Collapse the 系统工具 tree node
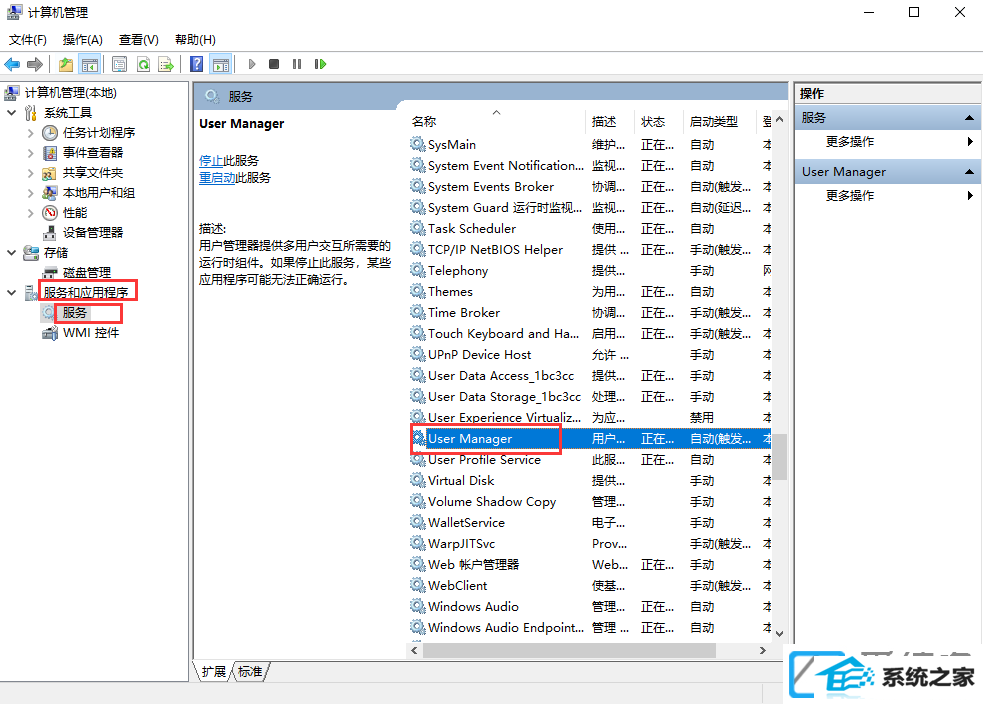This screenshot has height=704, width=983. (11, 113)
